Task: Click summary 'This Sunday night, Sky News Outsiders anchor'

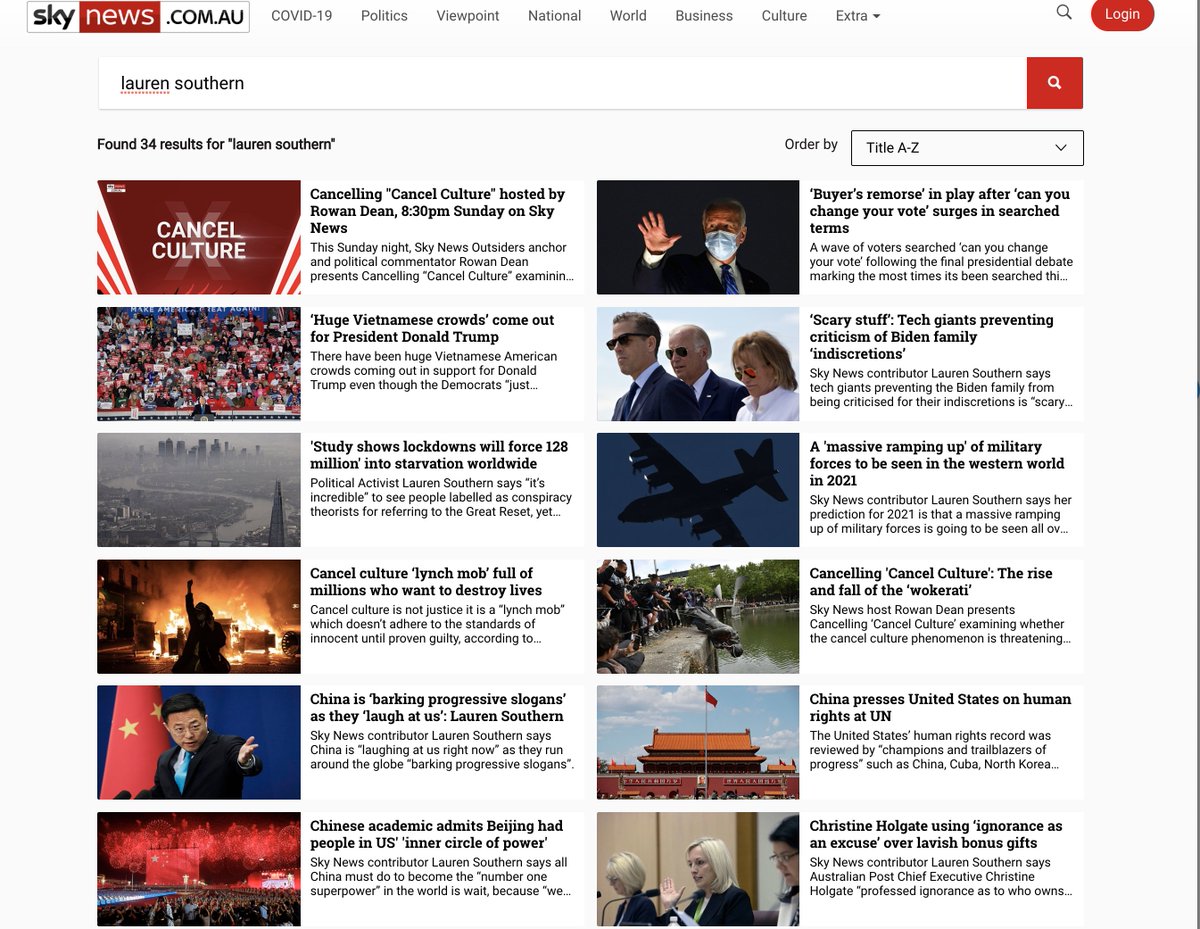Action: coord(442,261)
